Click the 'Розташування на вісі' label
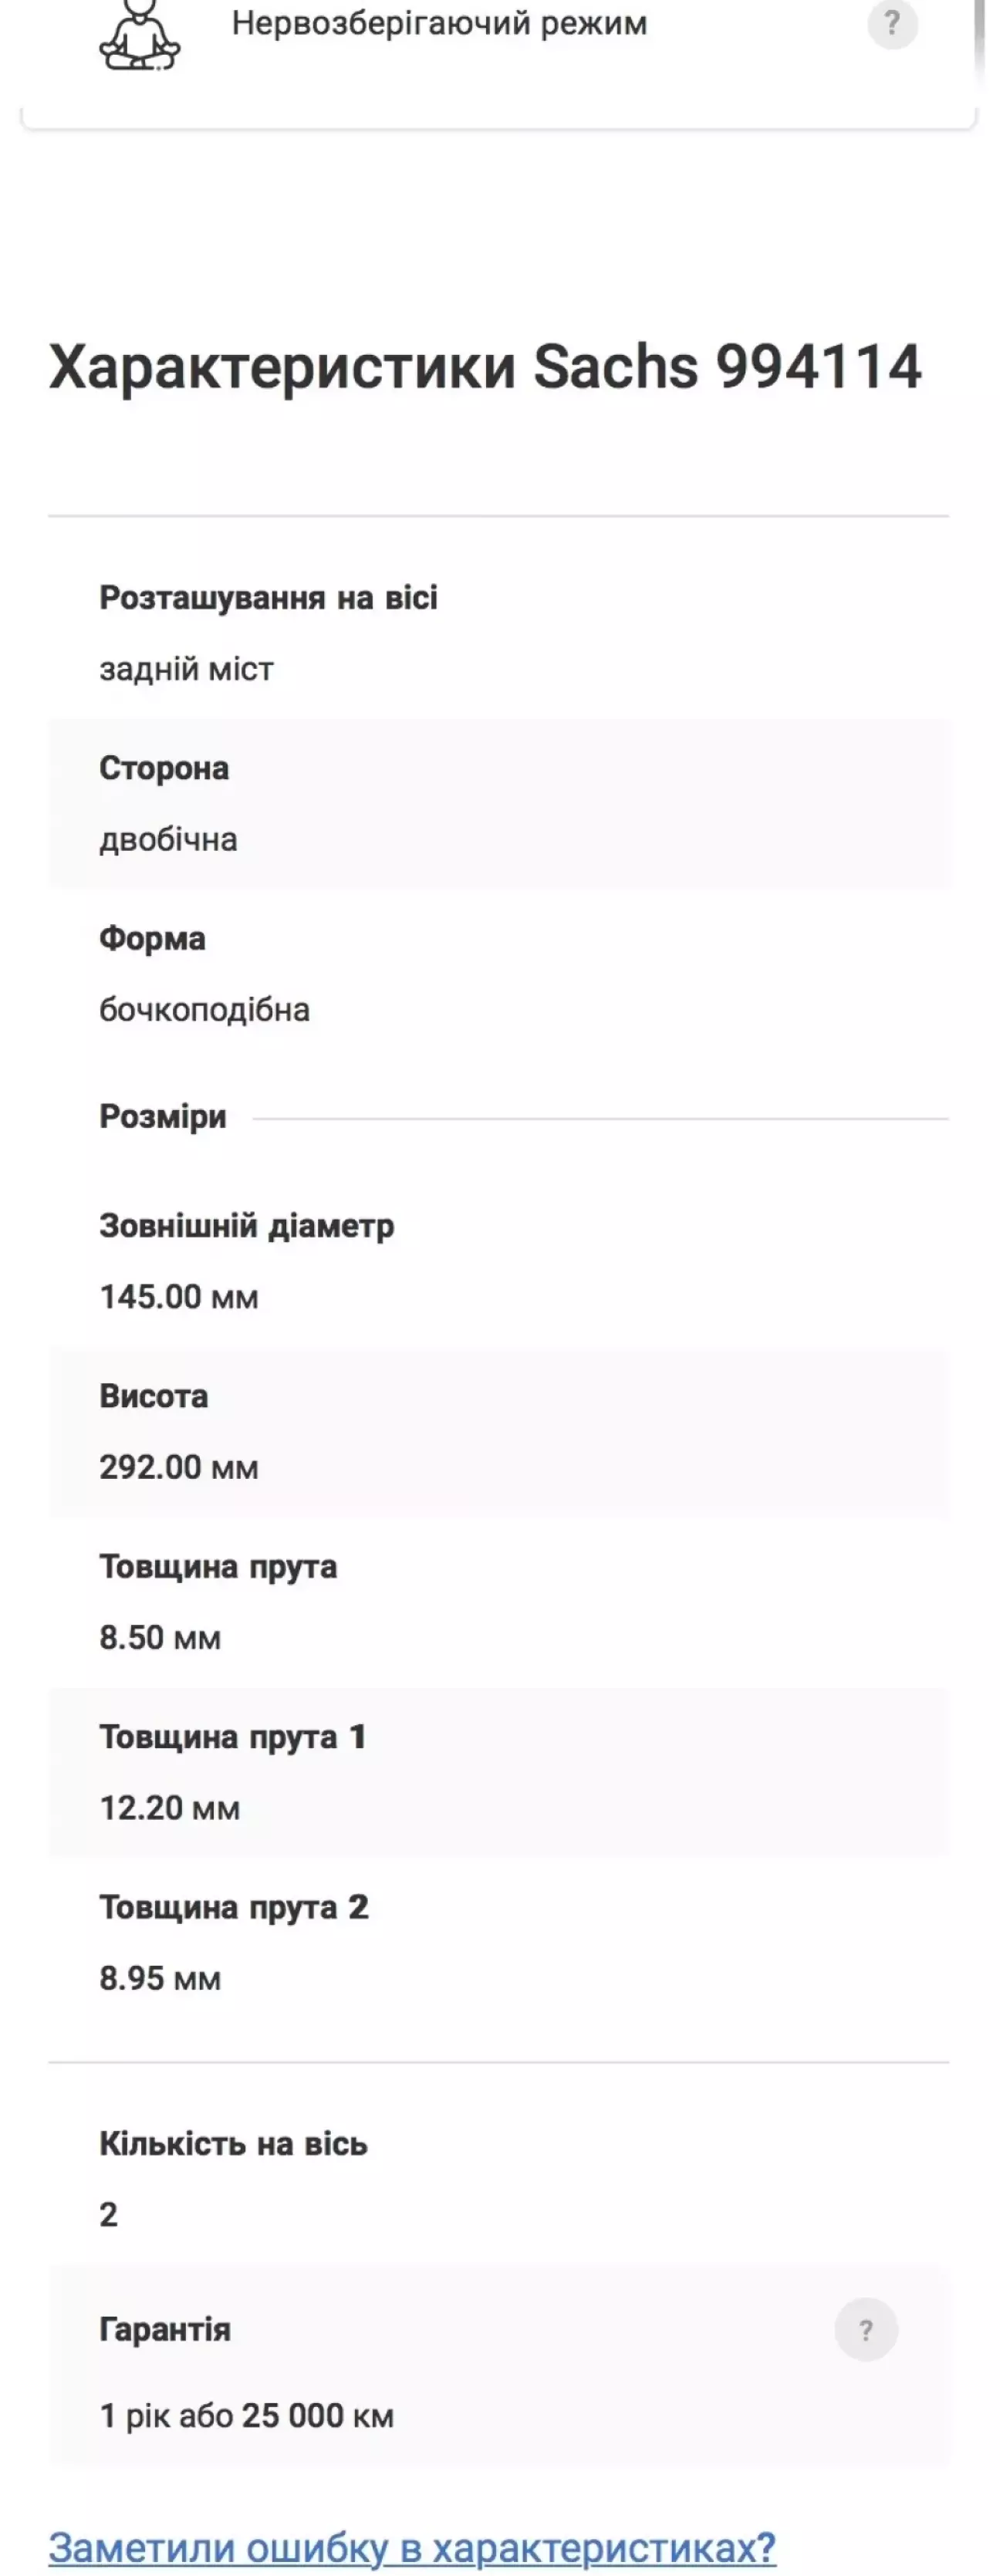 (x=268, y=598)
